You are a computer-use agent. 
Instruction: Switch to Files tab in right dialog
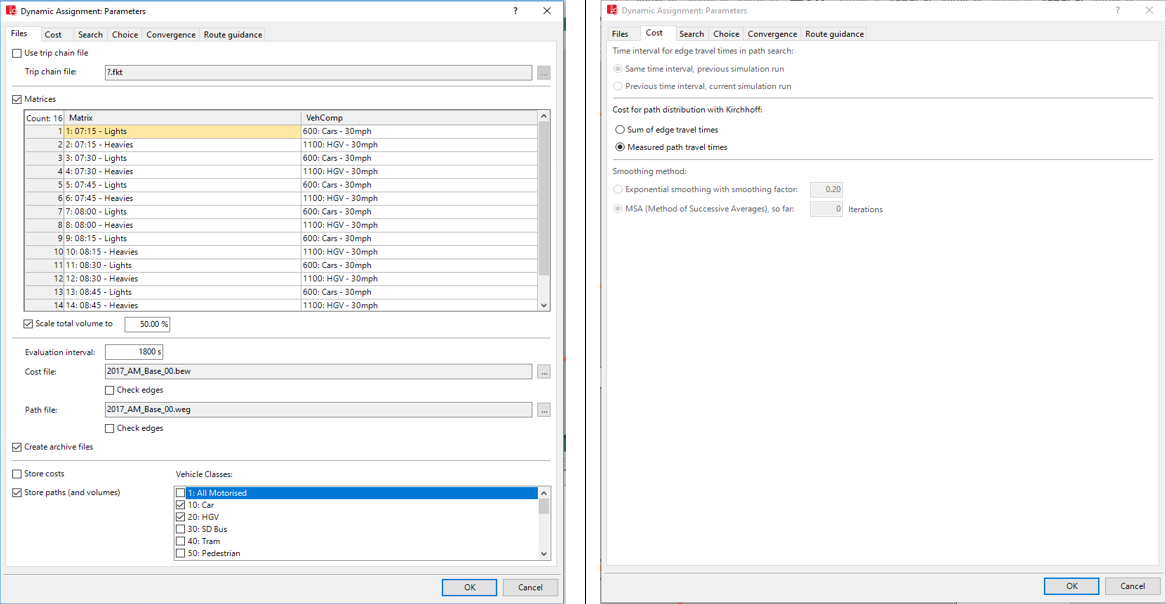620,34
